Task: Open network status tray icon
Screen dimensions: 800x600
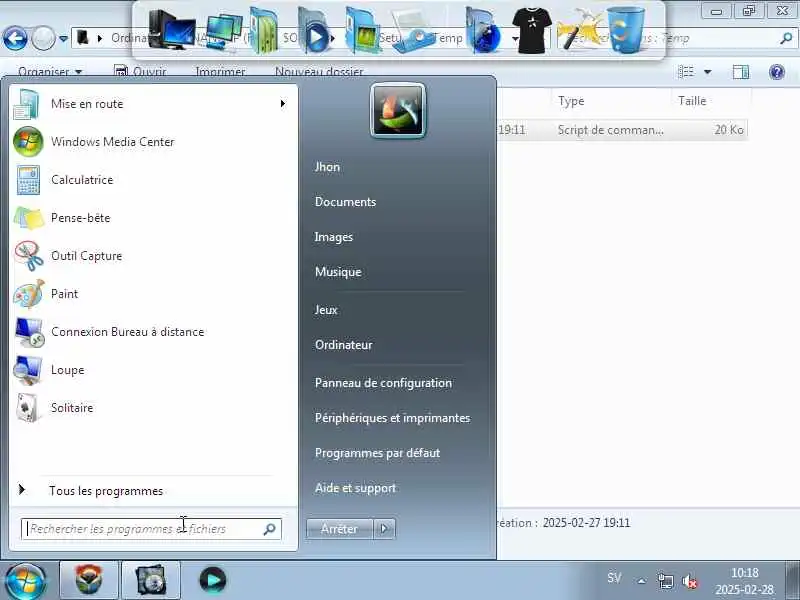Action: click(665, 581)
